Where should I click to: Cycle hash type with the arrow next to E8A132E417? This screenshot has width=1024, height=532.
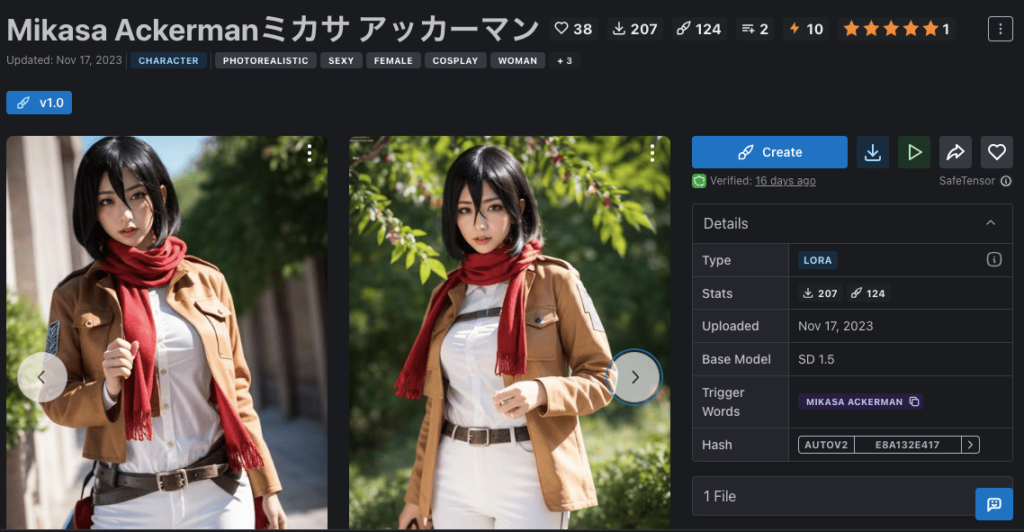coord(970,445)
